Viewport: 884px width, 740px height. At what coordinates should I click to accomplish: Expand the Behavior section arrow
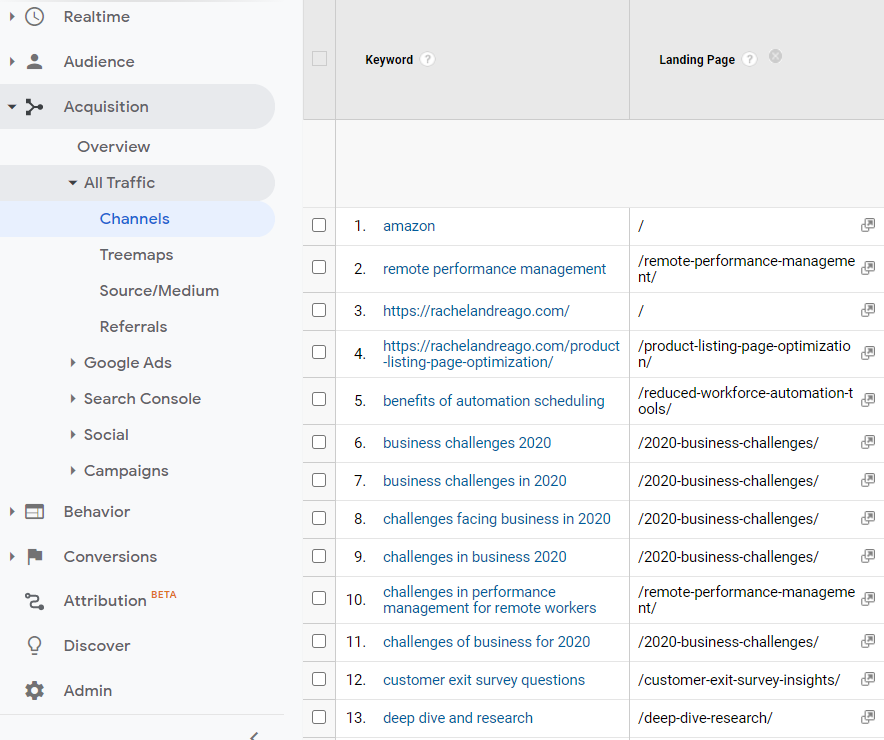point(12,511)
